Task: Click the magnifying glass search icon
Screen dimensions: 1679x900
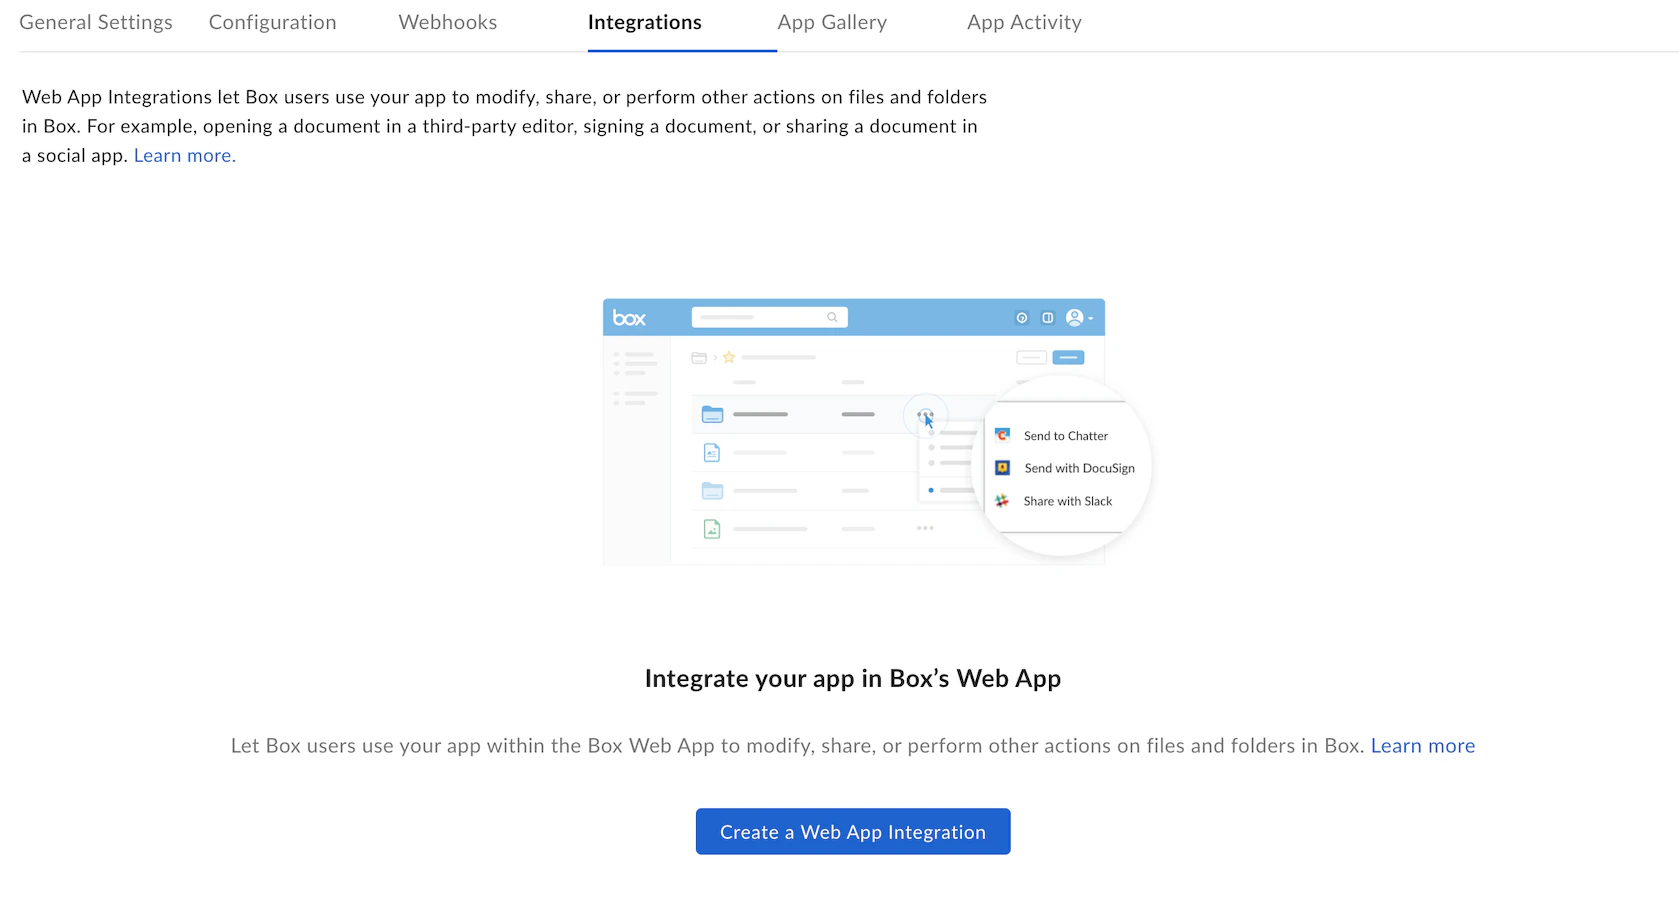Action: pyautogui.click(x=832, y=317)
